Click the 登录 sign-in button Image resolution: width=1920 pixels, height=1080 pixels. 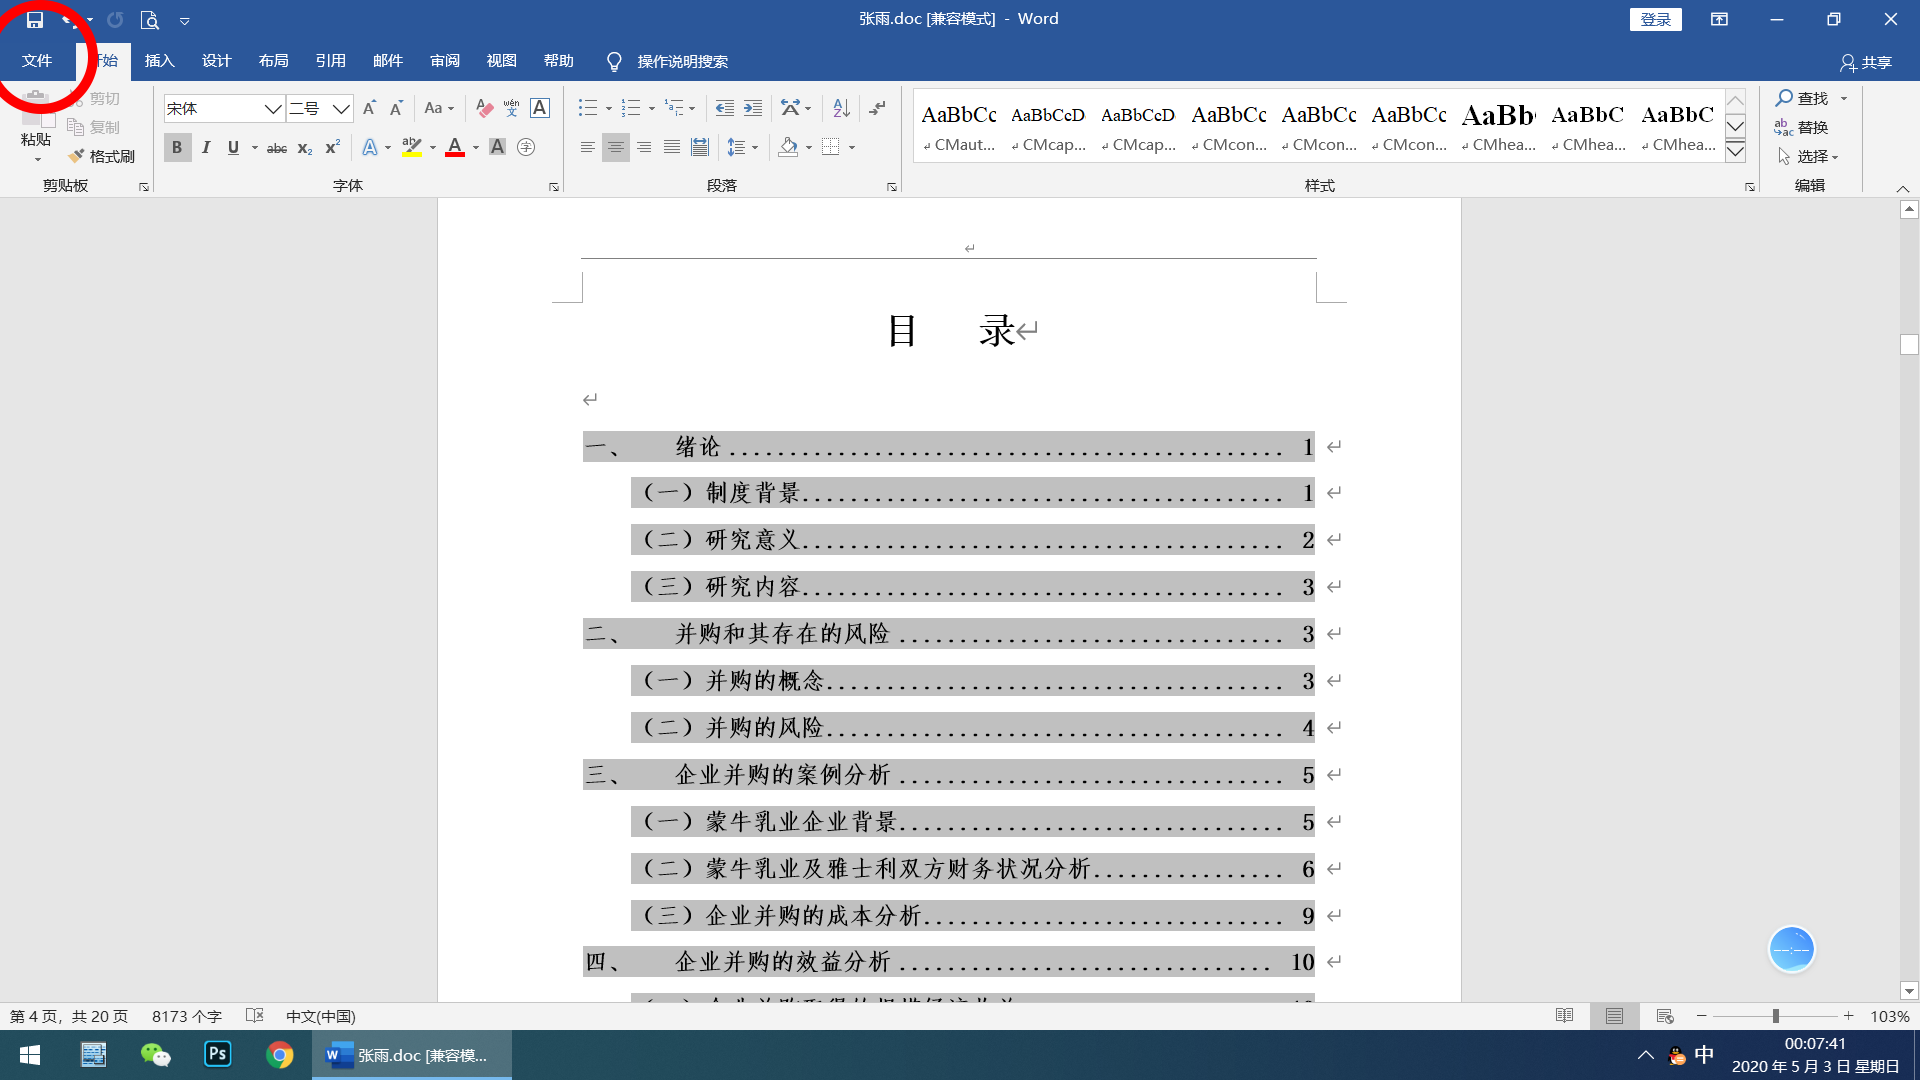coord(1655,19)
